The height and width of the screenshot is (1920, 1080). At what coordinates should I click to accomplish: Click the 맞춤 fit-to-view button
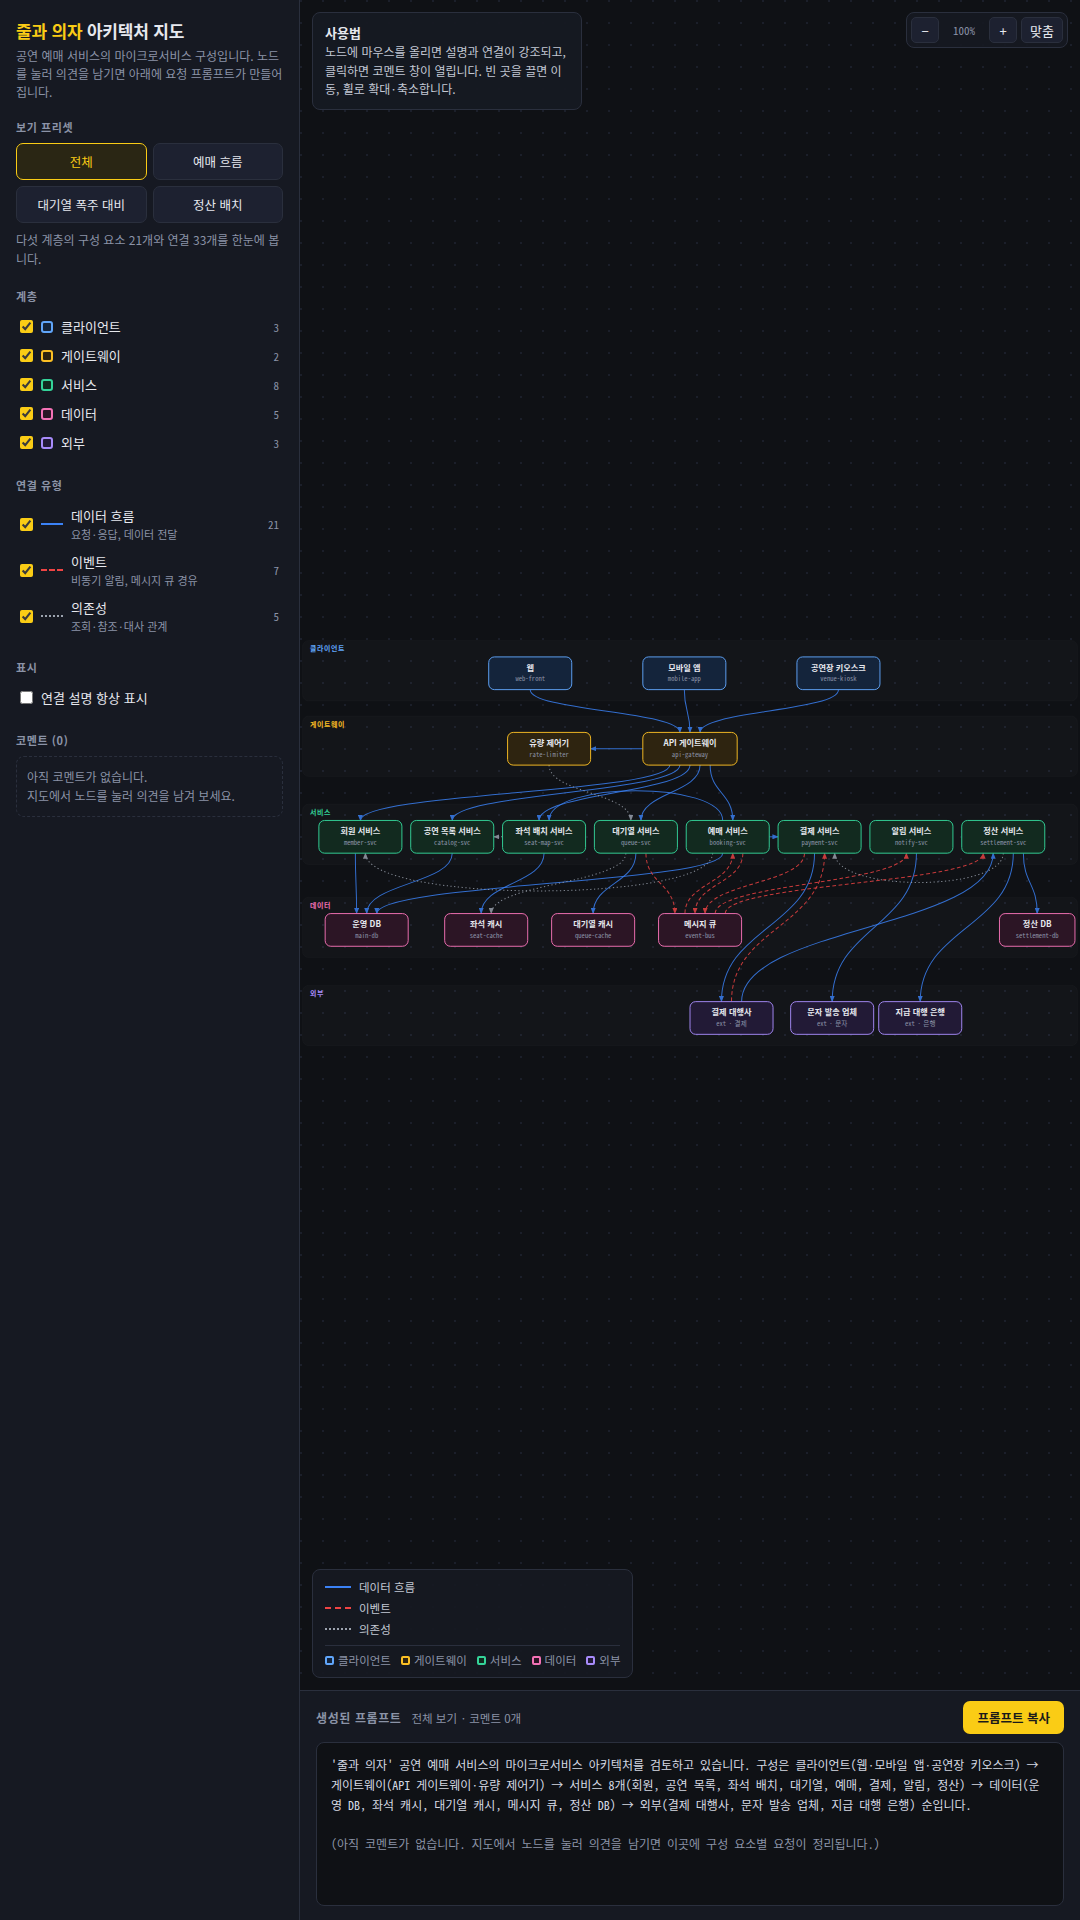point(1042,31)
